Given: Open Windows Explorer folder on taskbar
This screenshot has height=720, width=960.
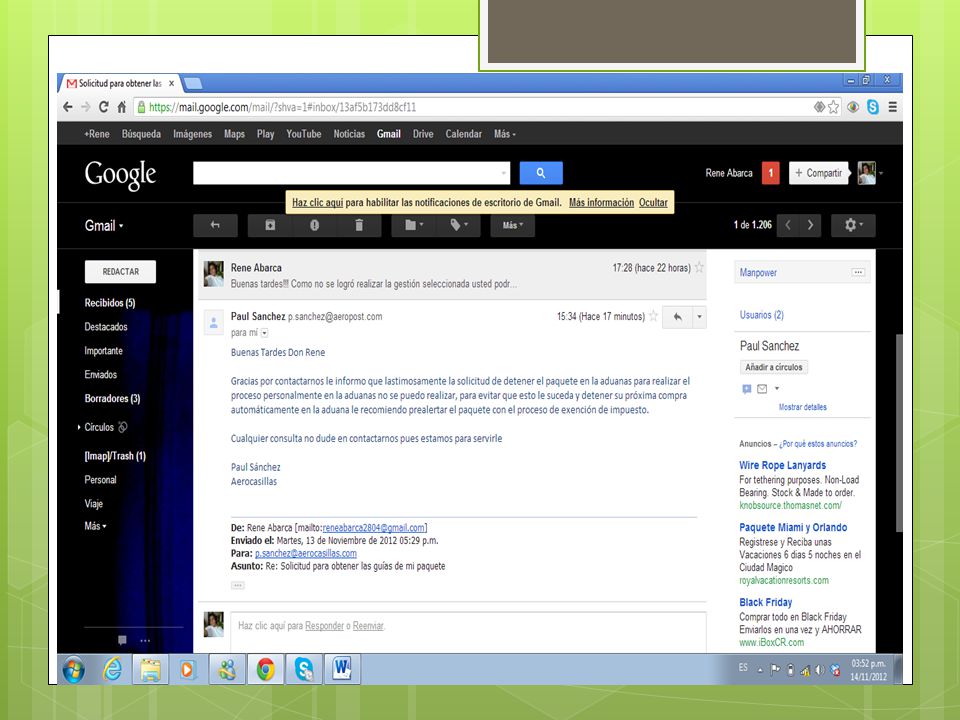Looking at the screenshot, I should coord(150,669).
